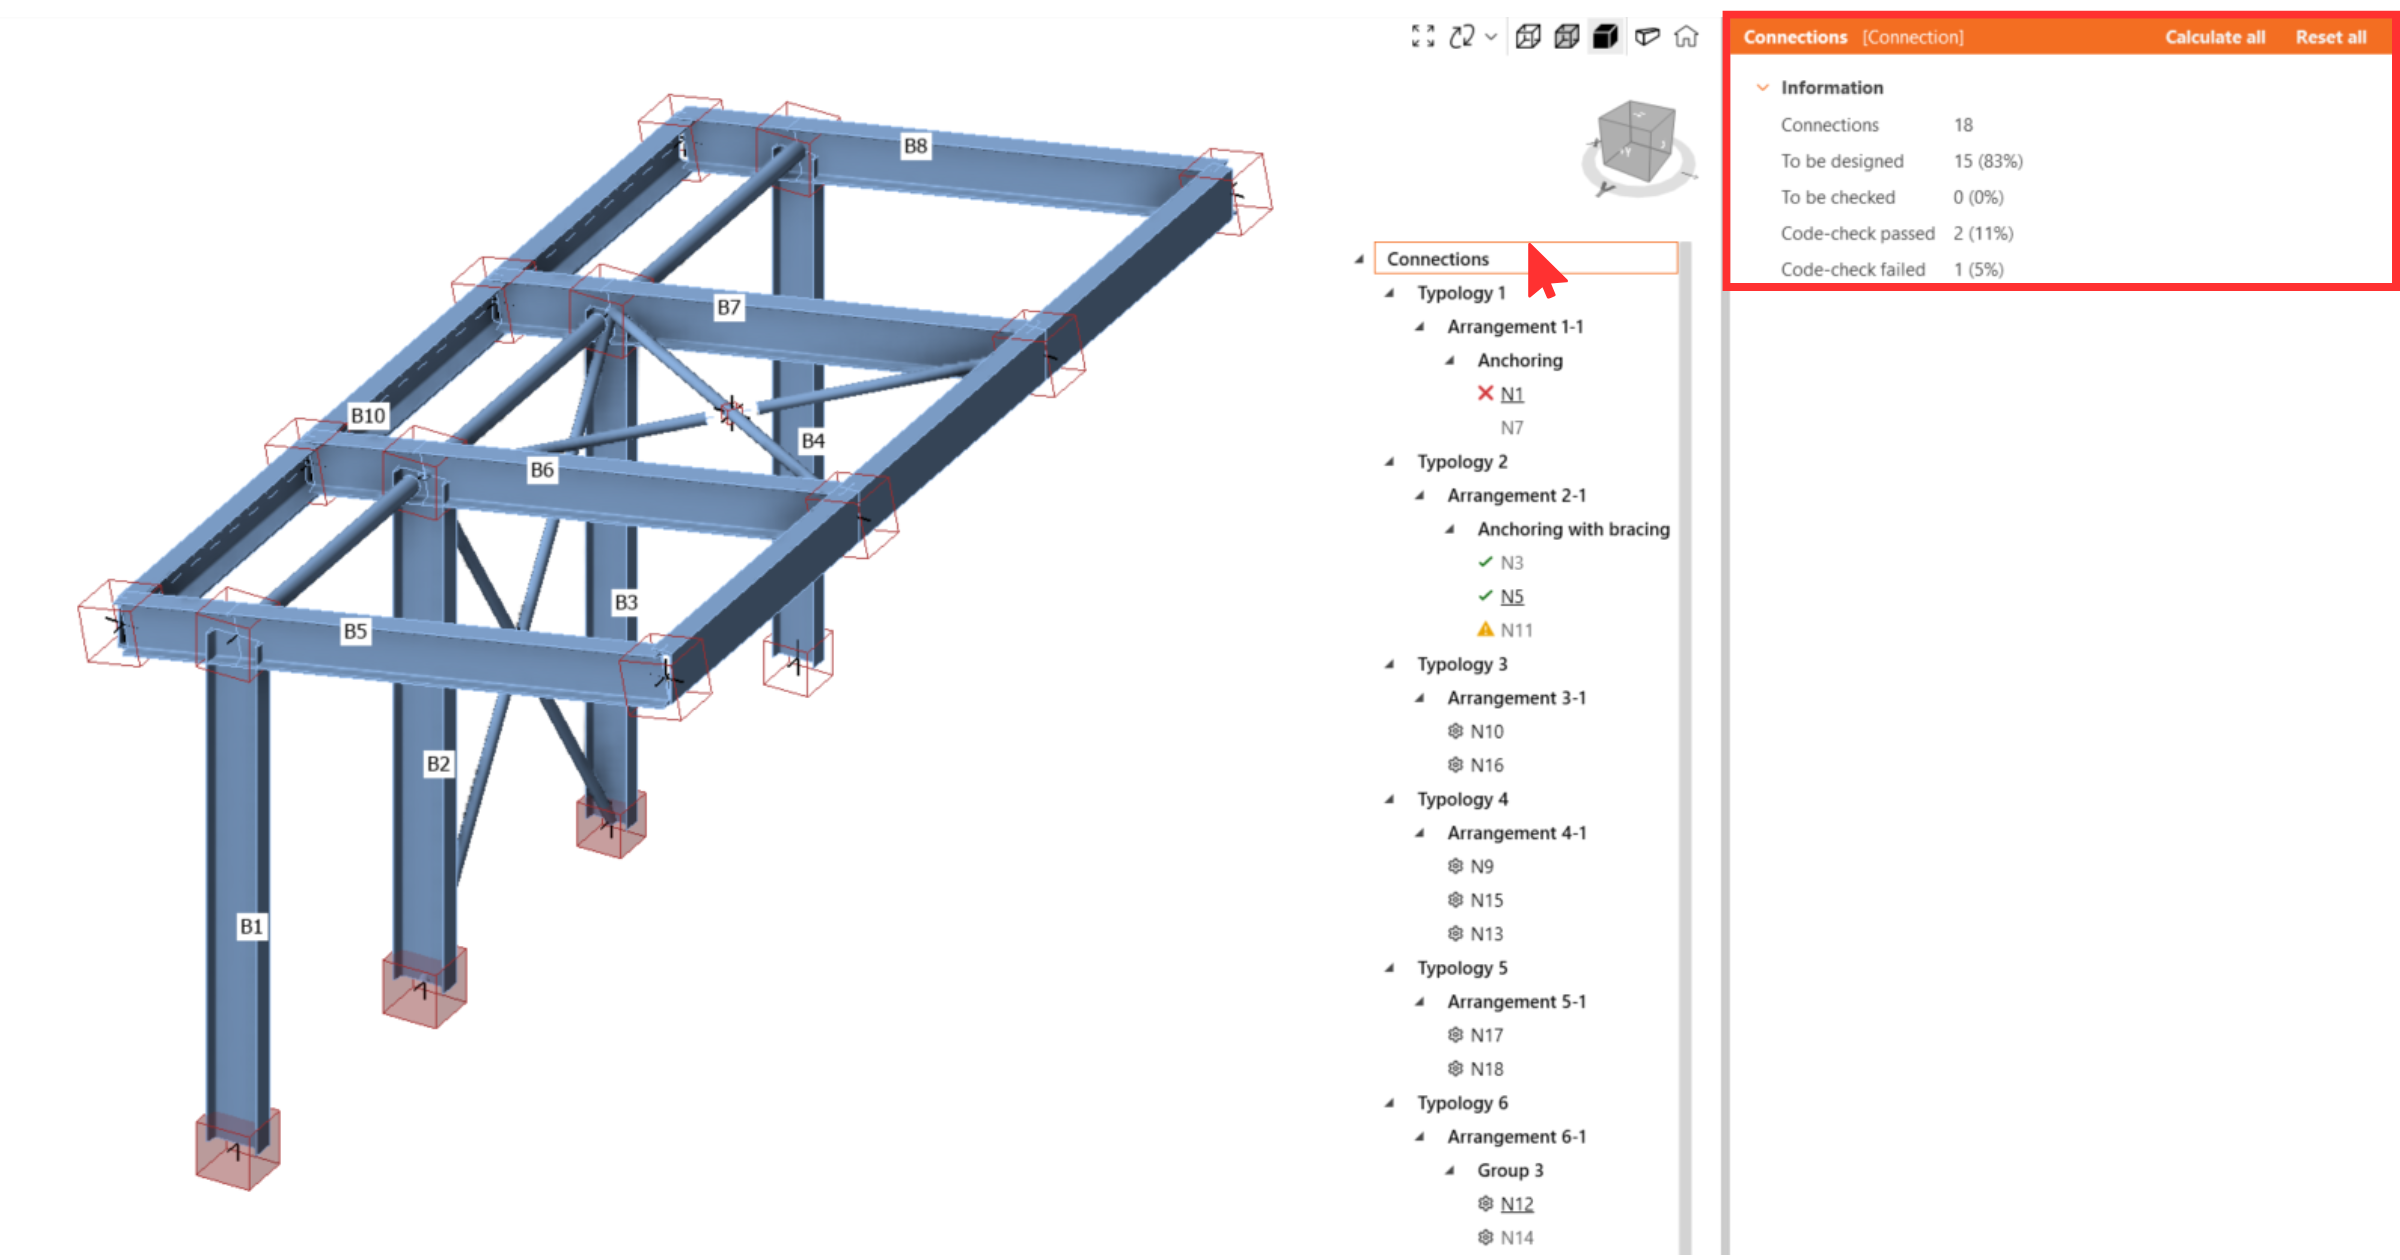This screenshot has width=2400, height=1260.
Task: Click Reset all in the header
Action: [2330, 37]
